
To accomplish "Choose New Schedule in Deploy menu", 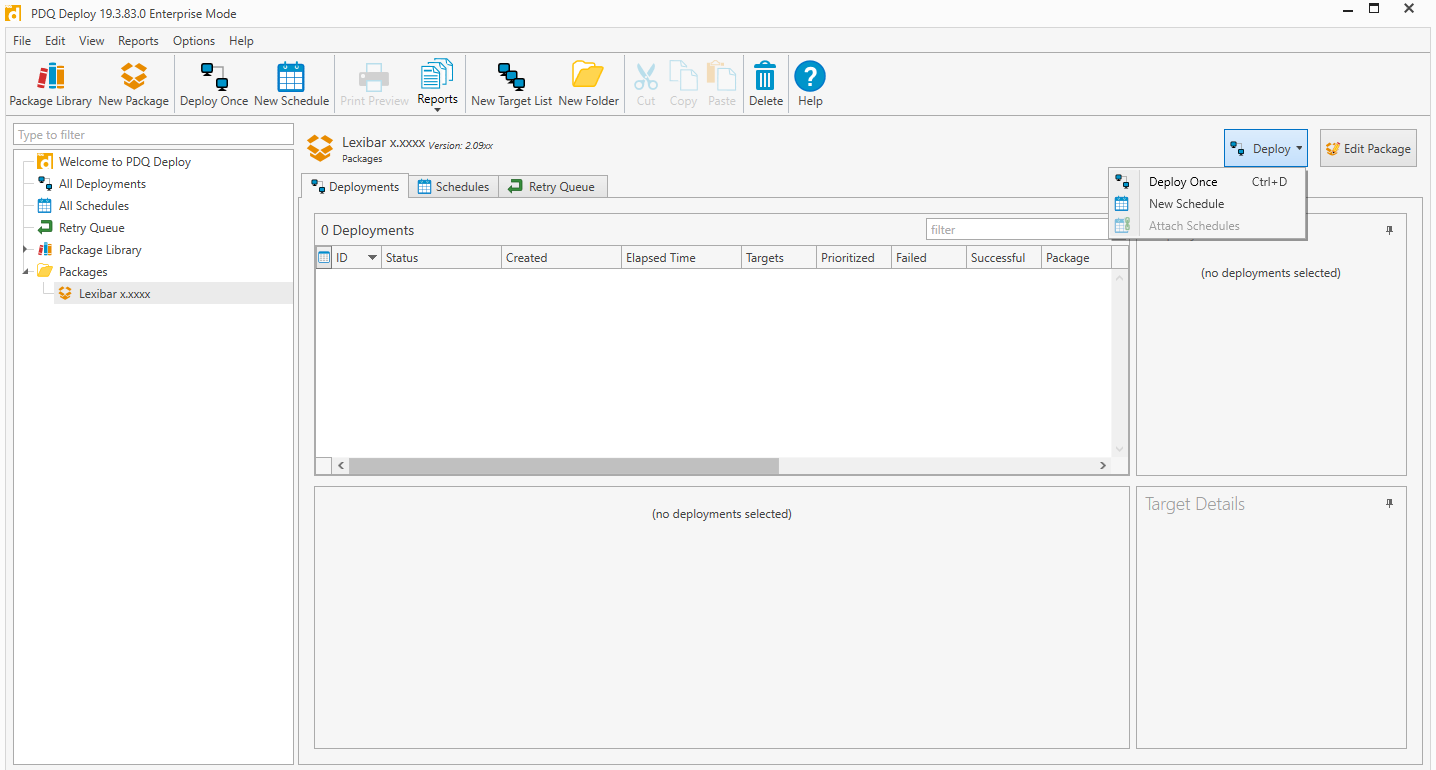I will [1186, 204].
